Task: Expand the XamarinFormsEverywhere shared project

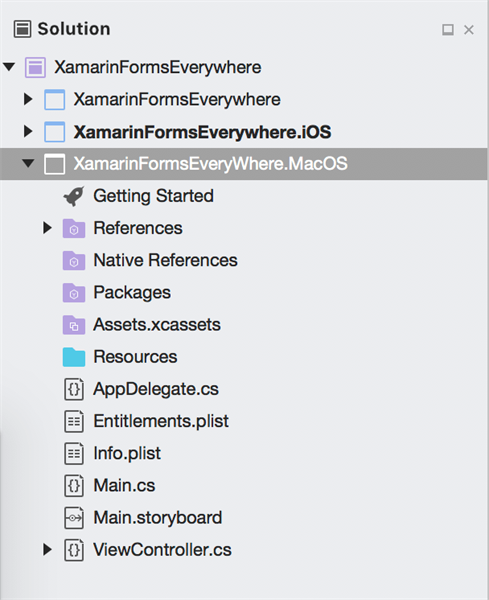Action: point(28,99)
